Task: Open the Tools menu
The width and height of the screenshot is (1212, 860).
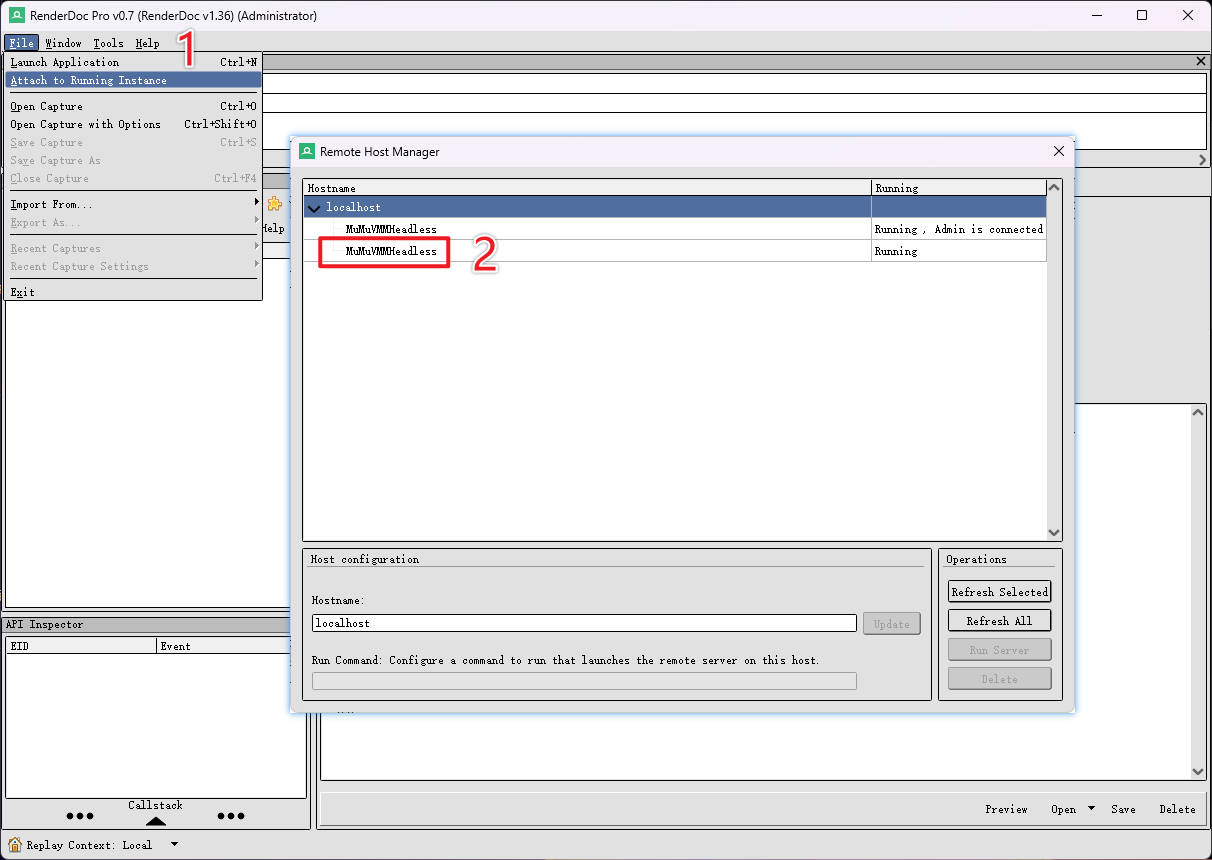Action: [x=108, y=43]
